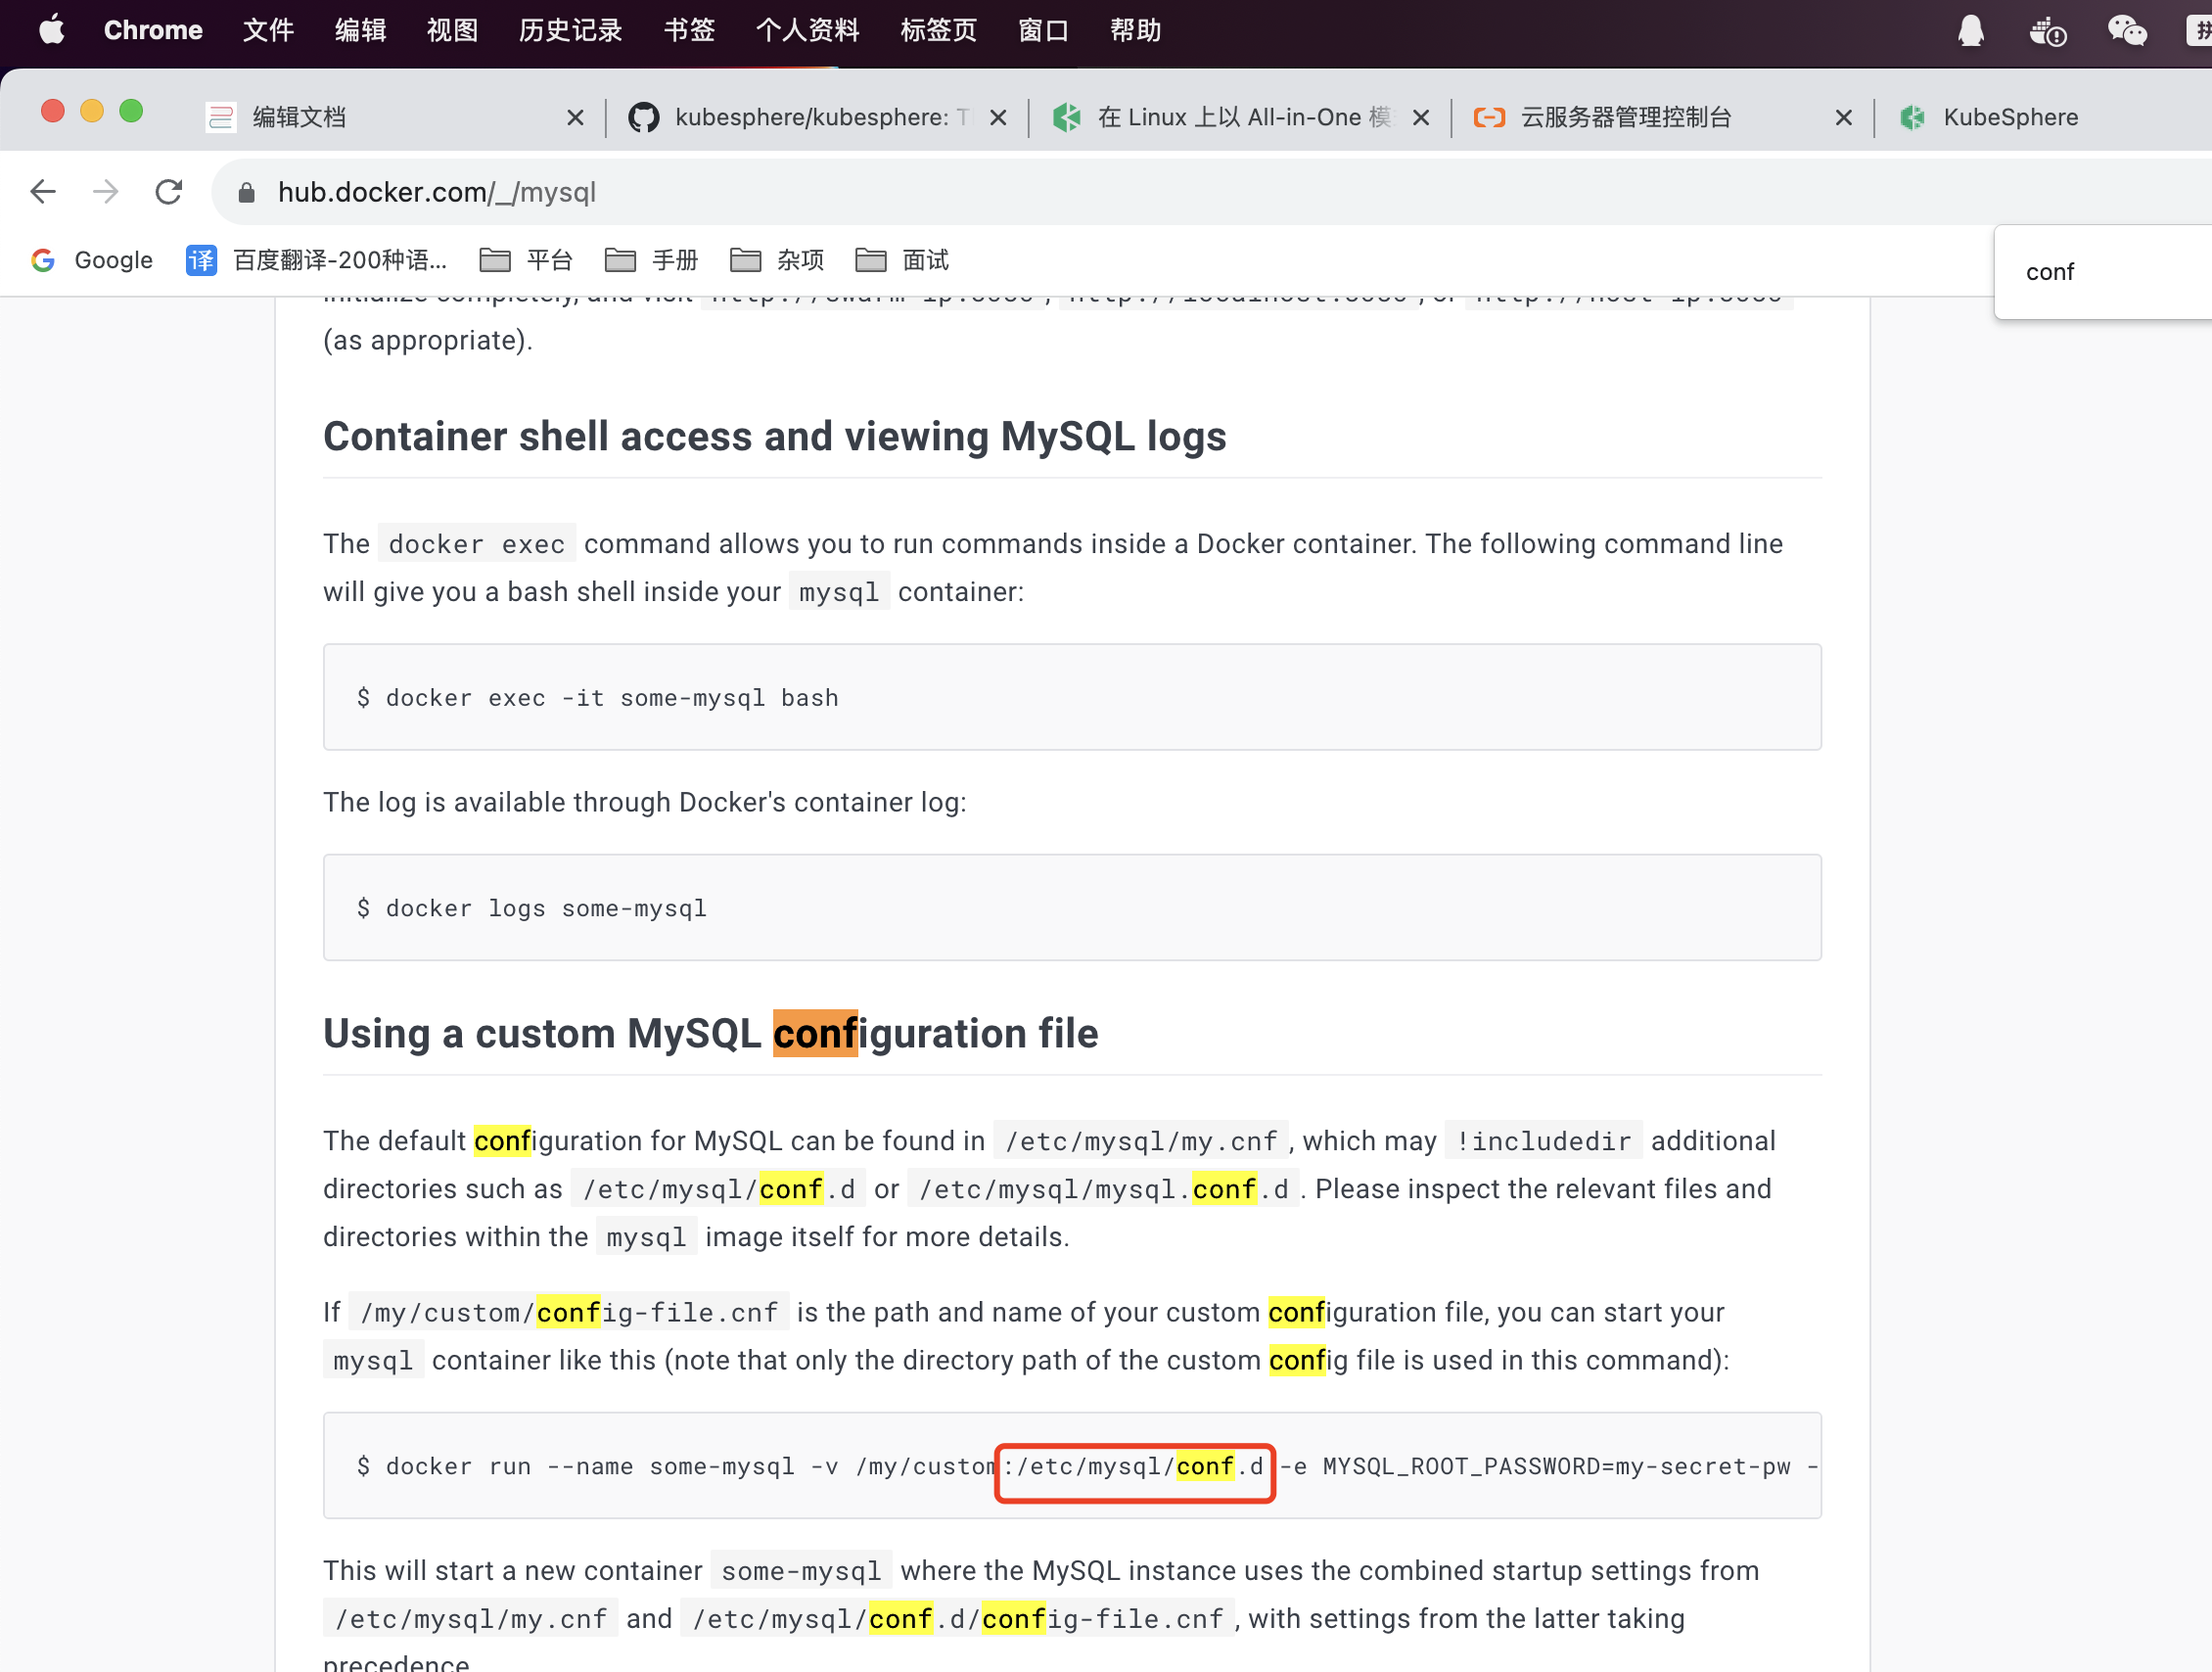Click the 'docker logs some-mysql' code block
2212x1672 pixels.
coord(1072,907)
